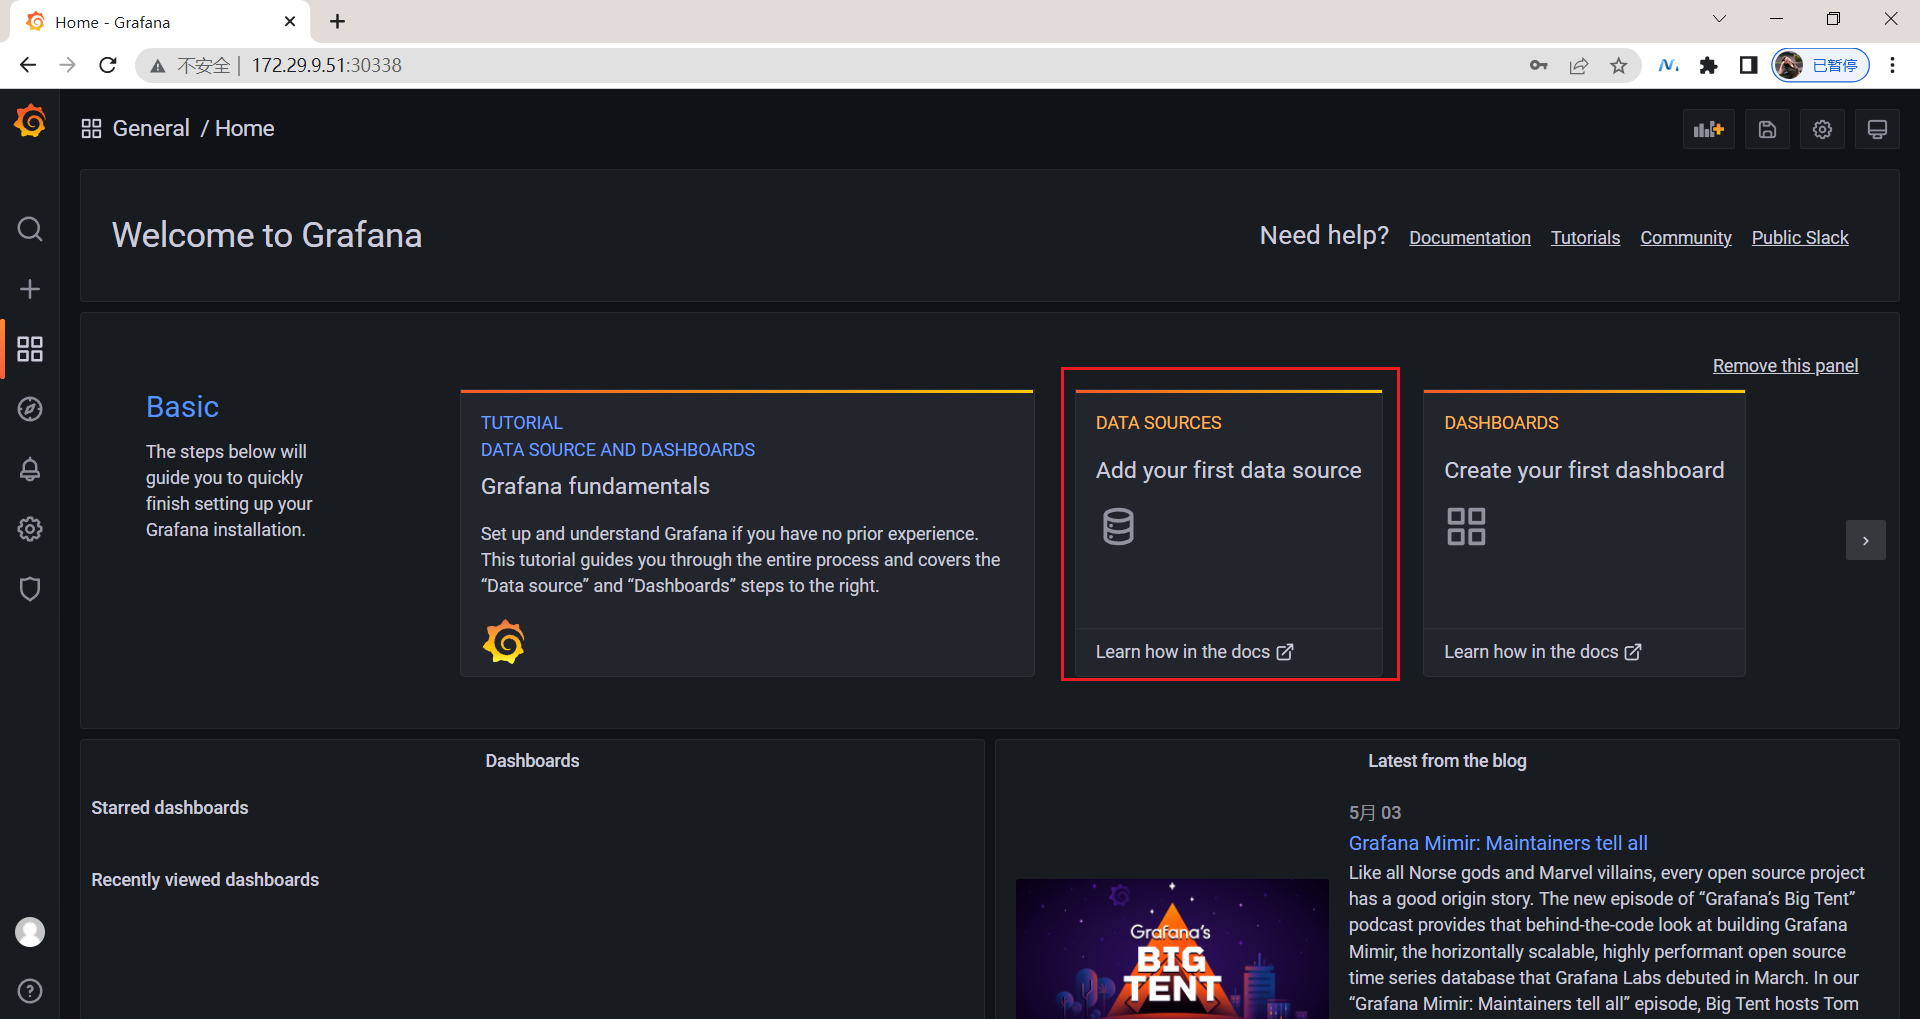This screenshot has height=1019, width=1920.
Task: Open the Alerting bell icon
Action: (x=30, y=469)
